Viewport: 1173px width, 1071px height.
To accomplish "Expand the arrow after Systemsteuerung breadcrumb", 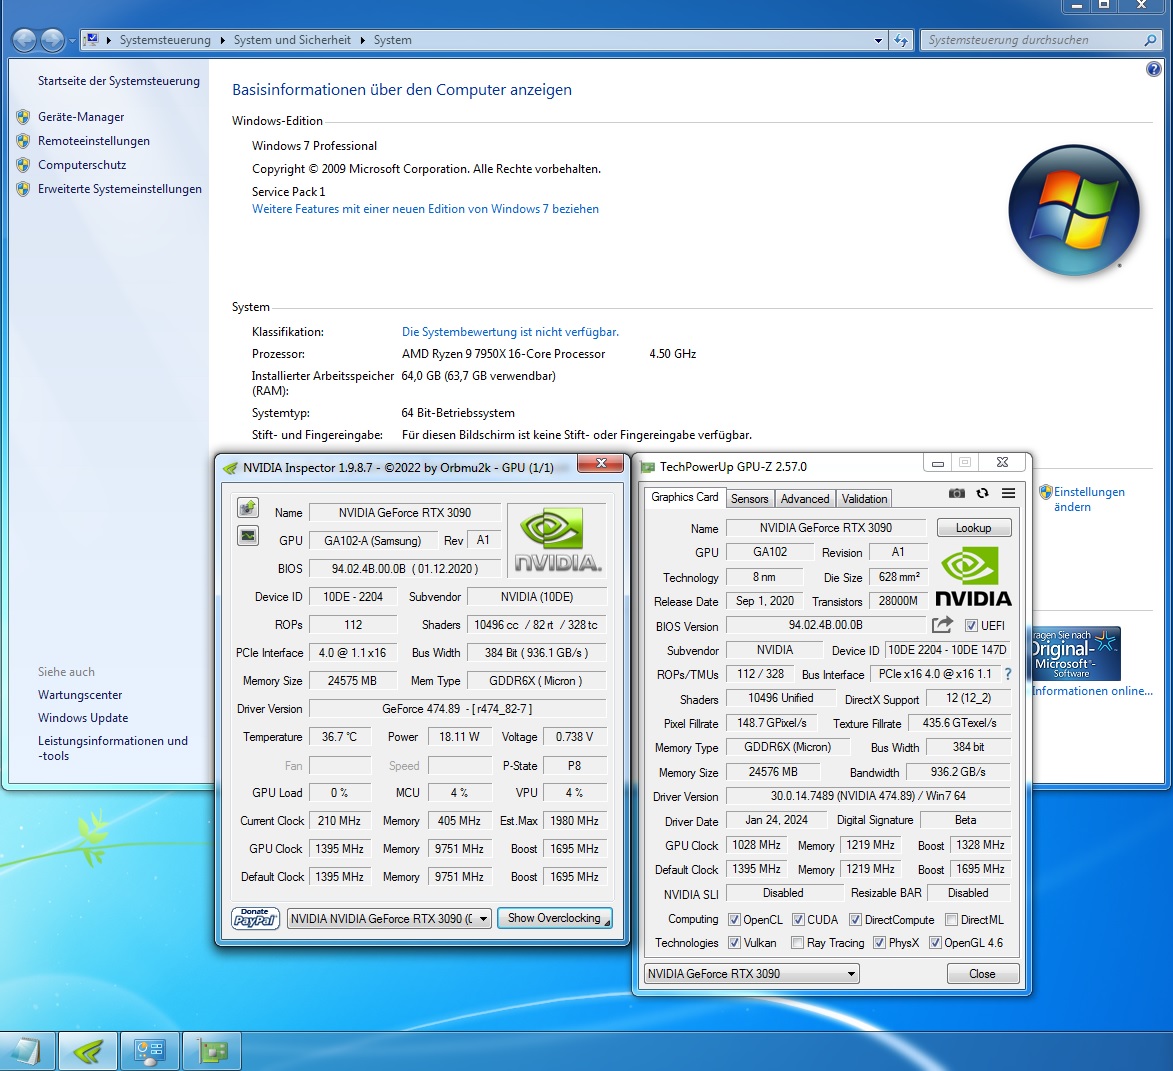I will tap(222, 40).
